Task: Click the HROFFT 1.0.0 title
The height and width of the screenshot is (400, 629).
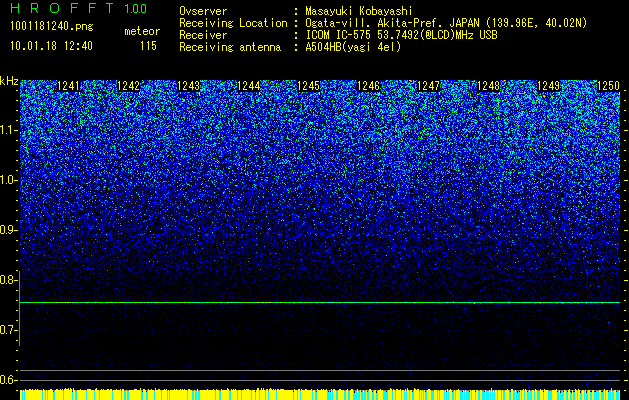Action: (x=79, y=8)
